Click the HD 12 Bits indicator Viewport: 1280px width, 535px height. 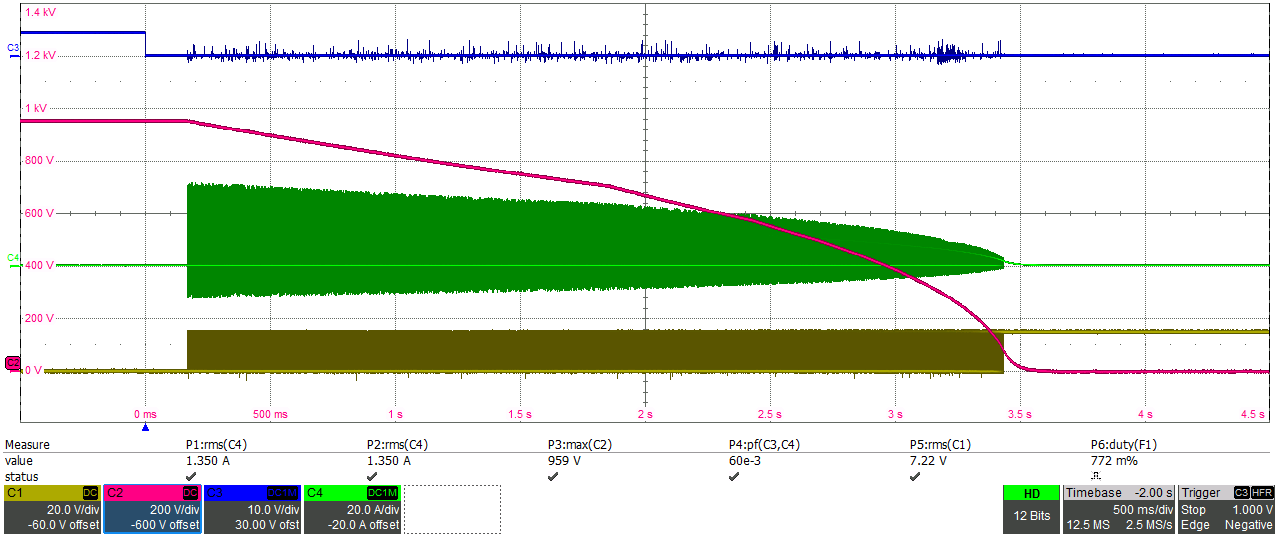[1029, 510]
